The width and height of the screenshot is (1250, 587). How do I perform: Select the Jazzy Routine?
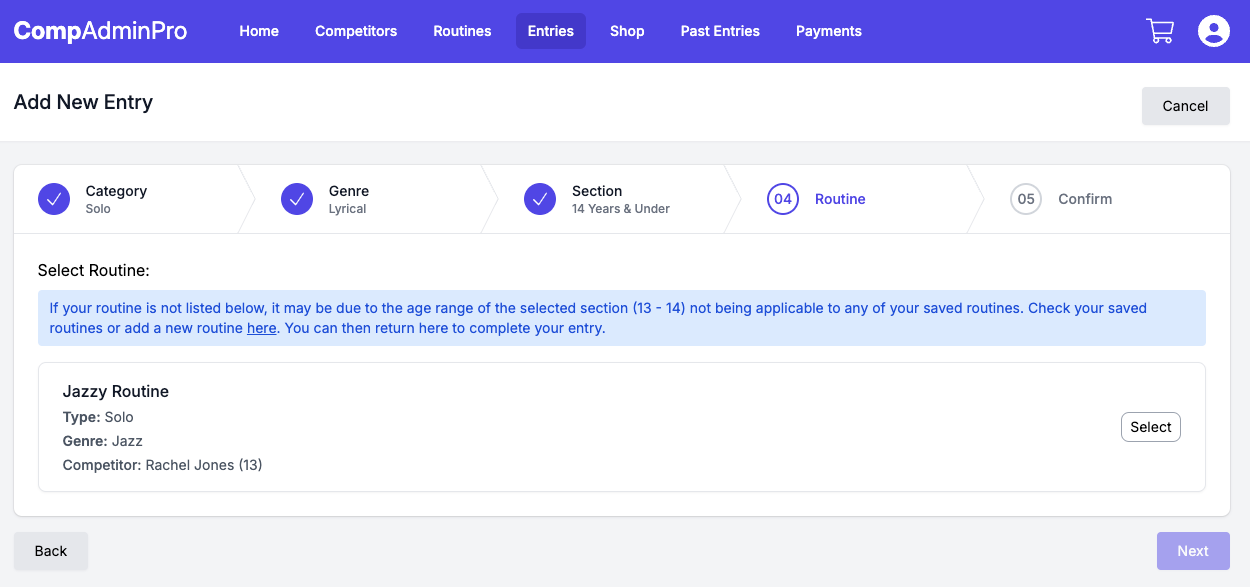[1151, 427]
